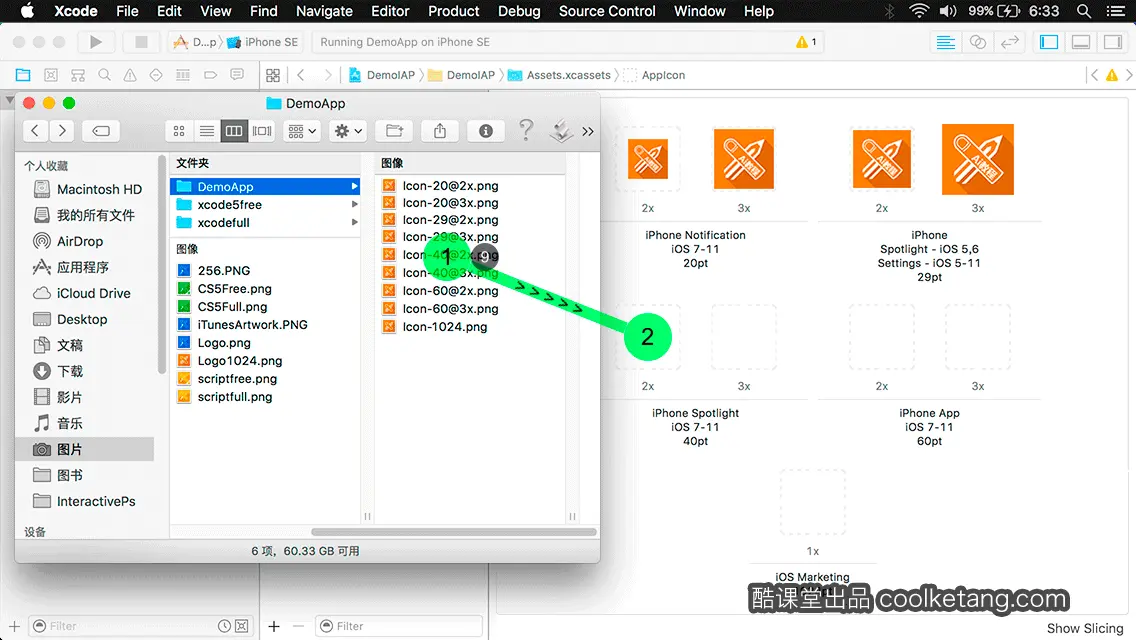Select the Standard editor button

pyautogui.click(x=945, y=42)
